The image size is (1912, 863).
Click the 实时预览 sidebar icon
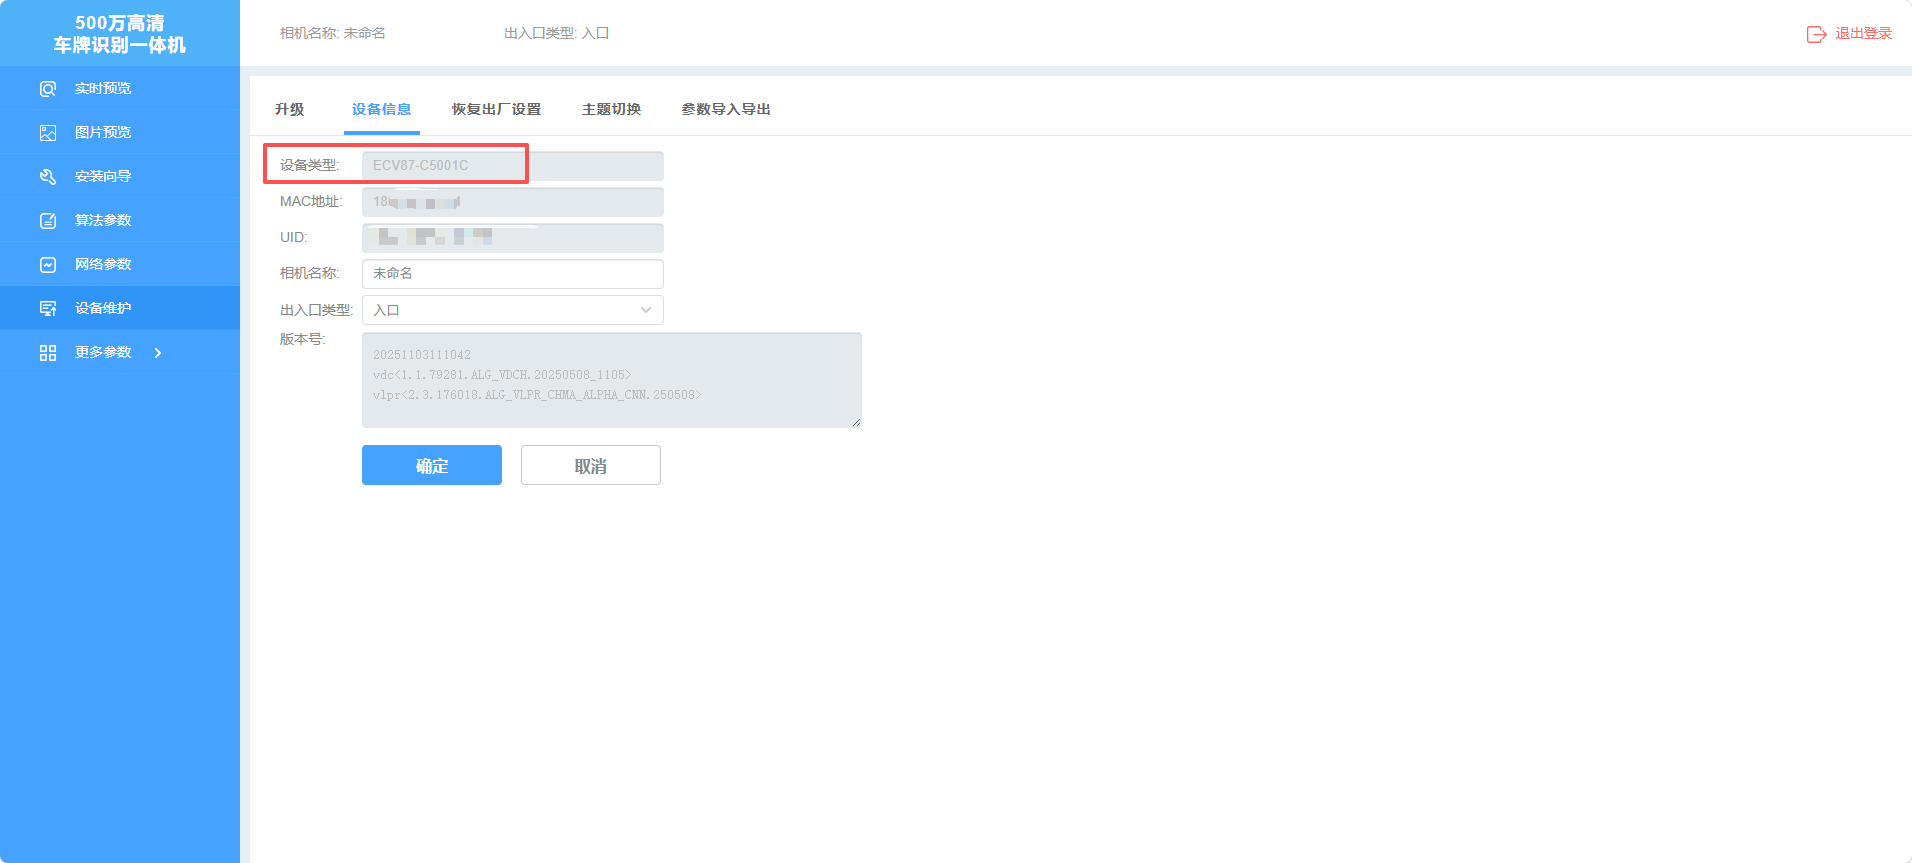48,89
